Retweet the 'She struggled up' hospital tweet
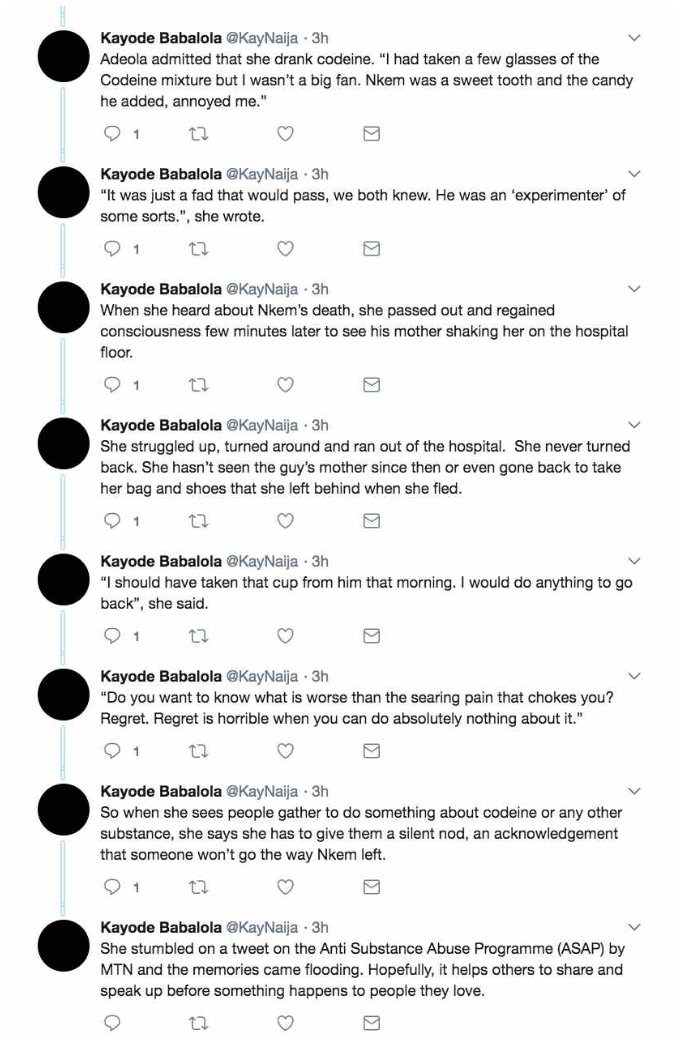 (198, 521)
